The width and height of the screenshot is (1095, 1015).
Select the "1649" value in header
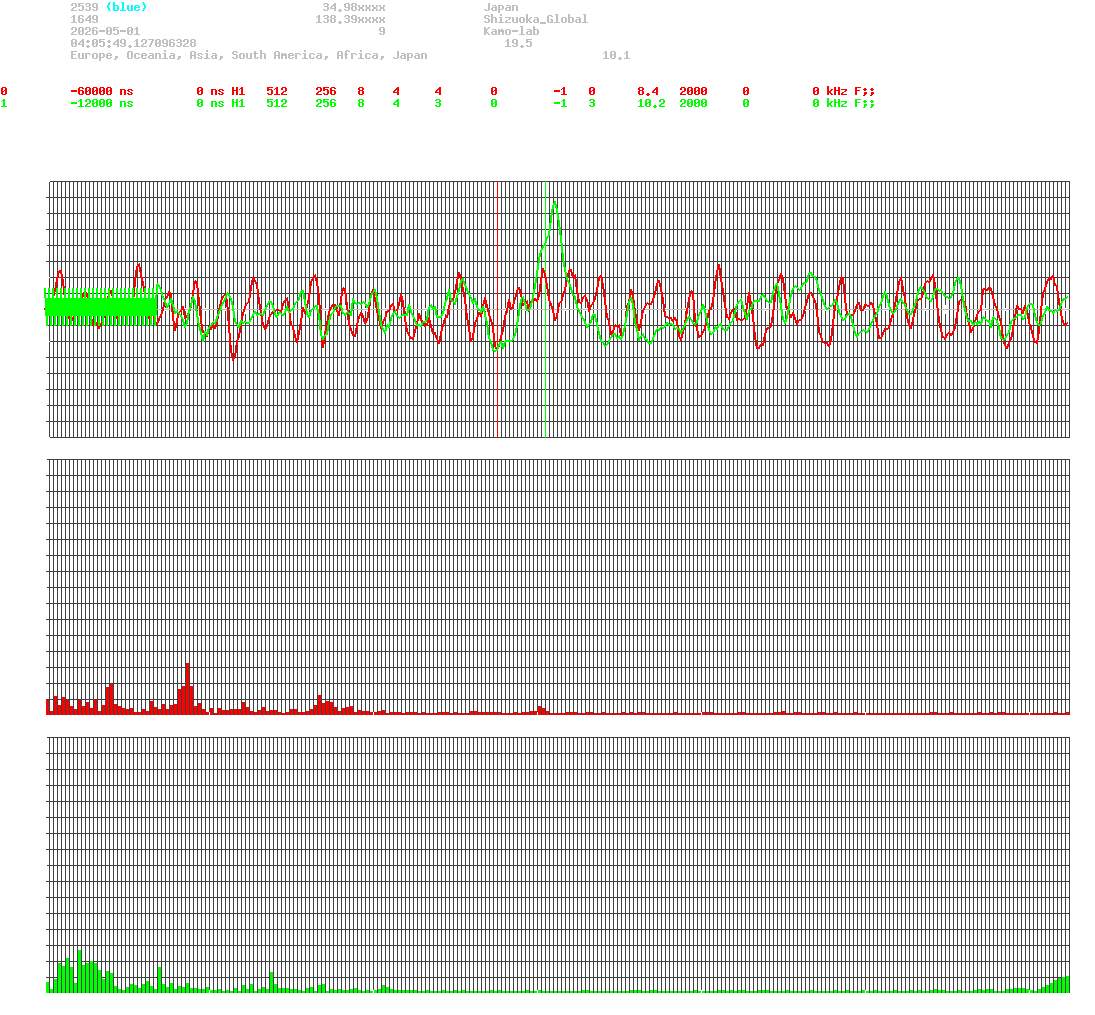coord(84,20)
